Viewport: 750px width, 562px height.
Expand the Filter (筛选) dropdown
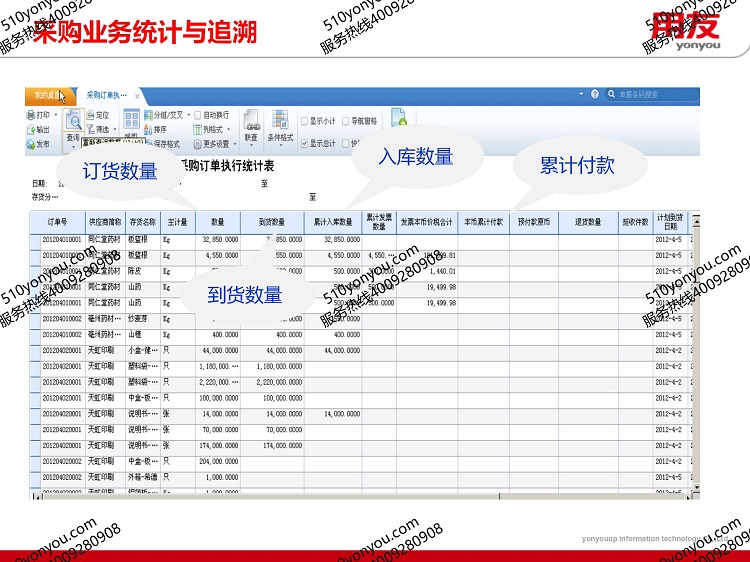tap(115, 129)
